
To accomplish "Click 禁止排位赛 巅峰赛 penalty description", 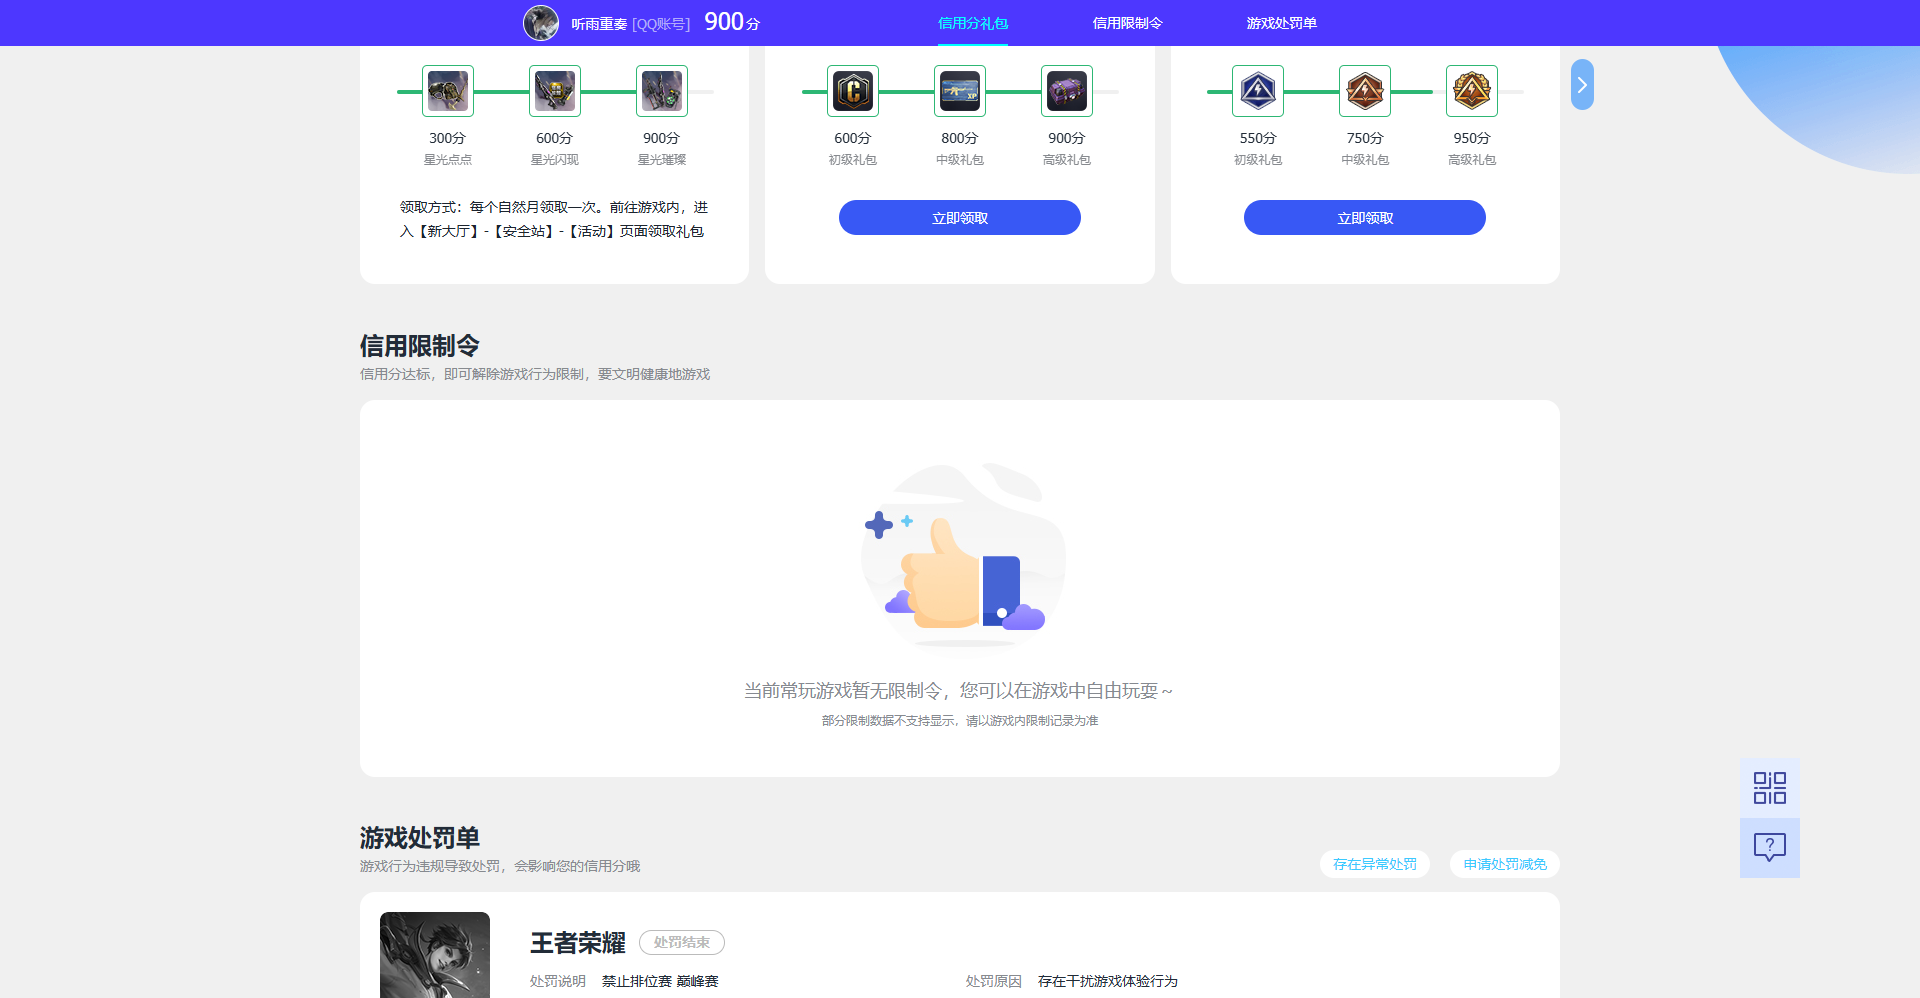I will [660, 982].
